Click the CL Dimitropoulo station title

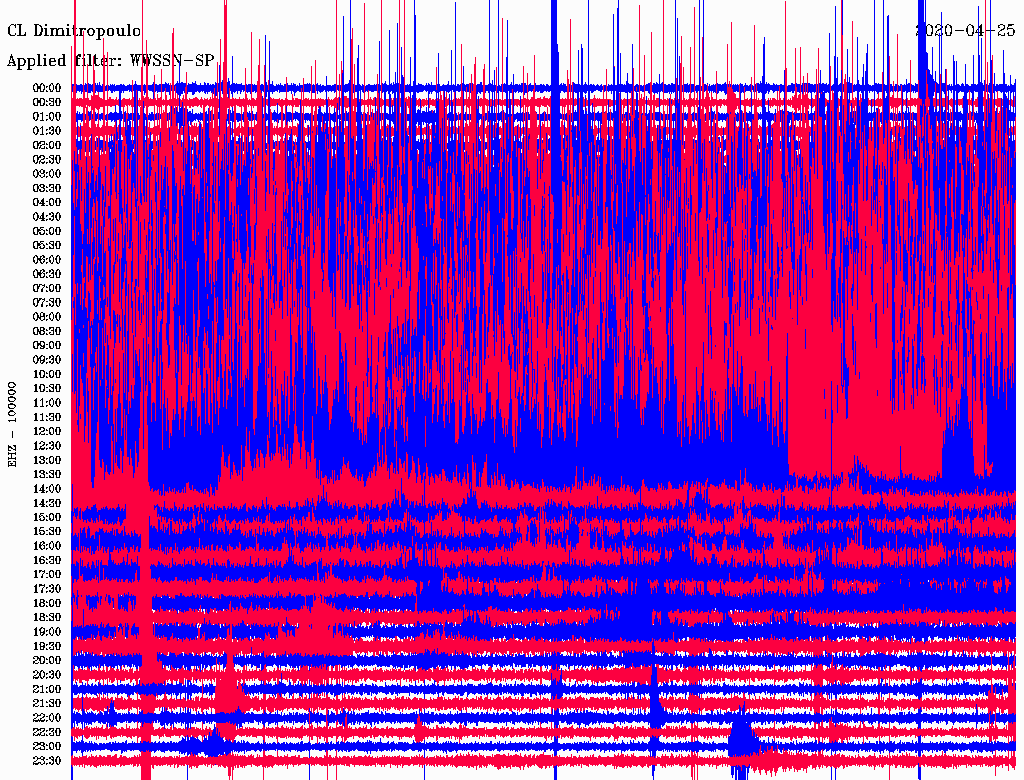[74, 32]
